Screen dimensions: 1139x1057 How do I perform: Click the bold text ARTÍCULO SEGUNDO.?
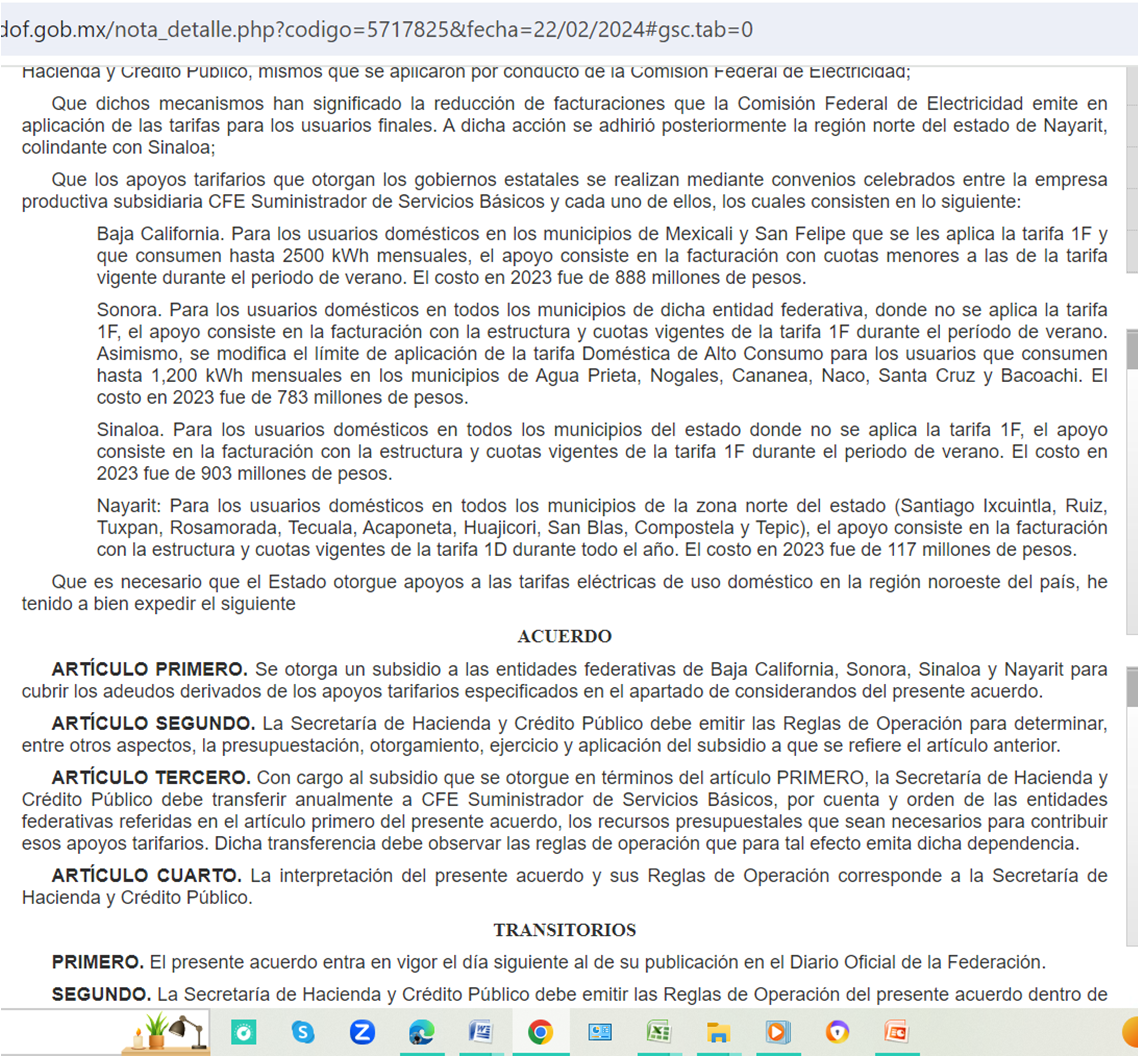tap(153, 724)
